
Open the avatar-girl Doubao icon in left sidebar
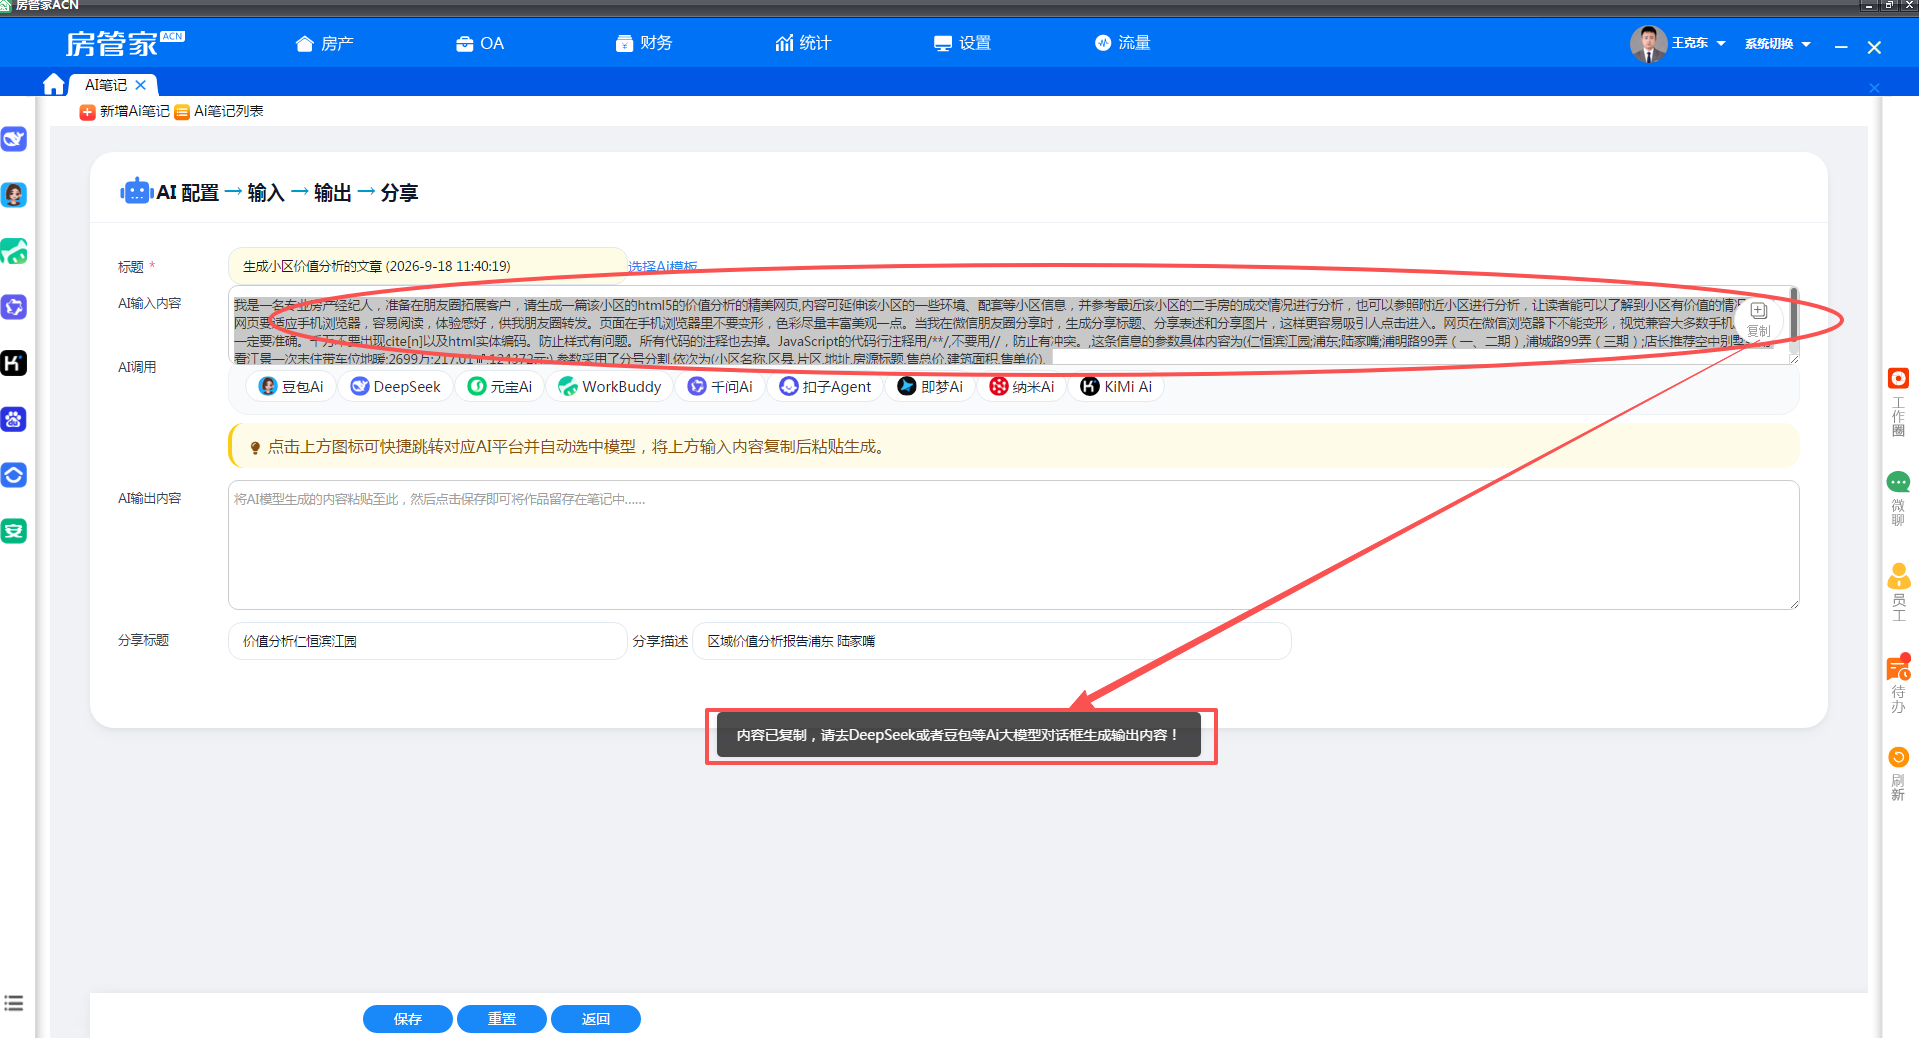pos(14,195)
